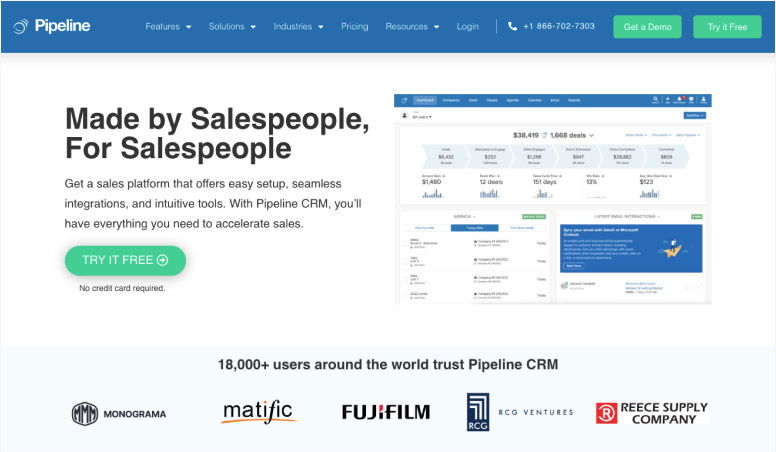
Task: Click the RCG building logo mark
Action: 478,412
